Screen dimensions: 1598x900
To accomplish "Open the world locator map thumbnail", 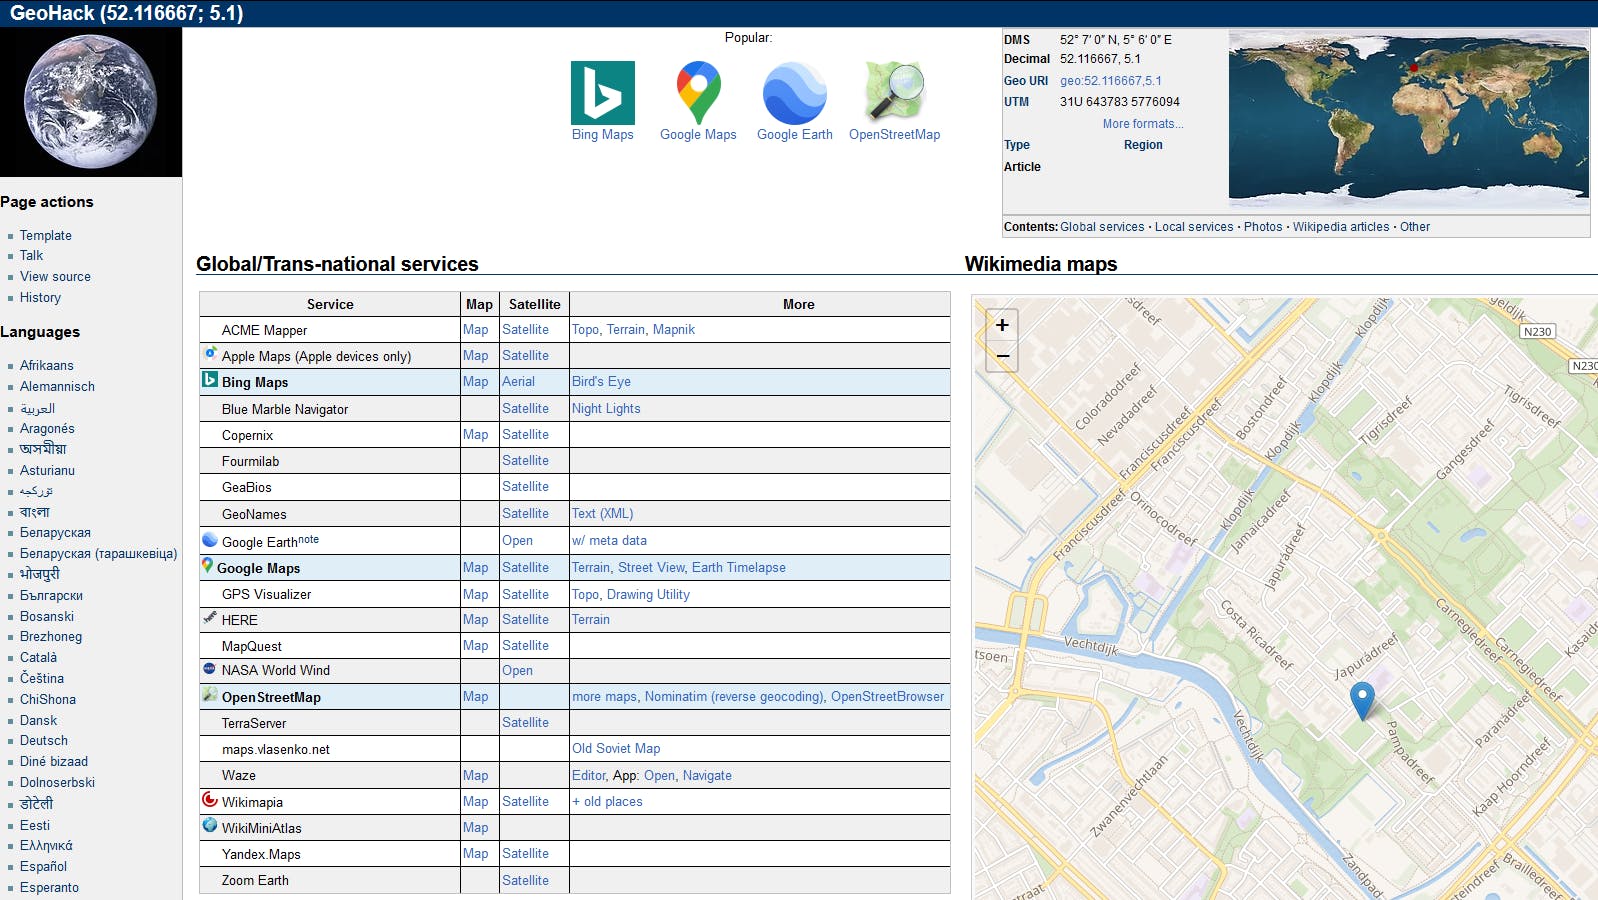I will 1408,120.
